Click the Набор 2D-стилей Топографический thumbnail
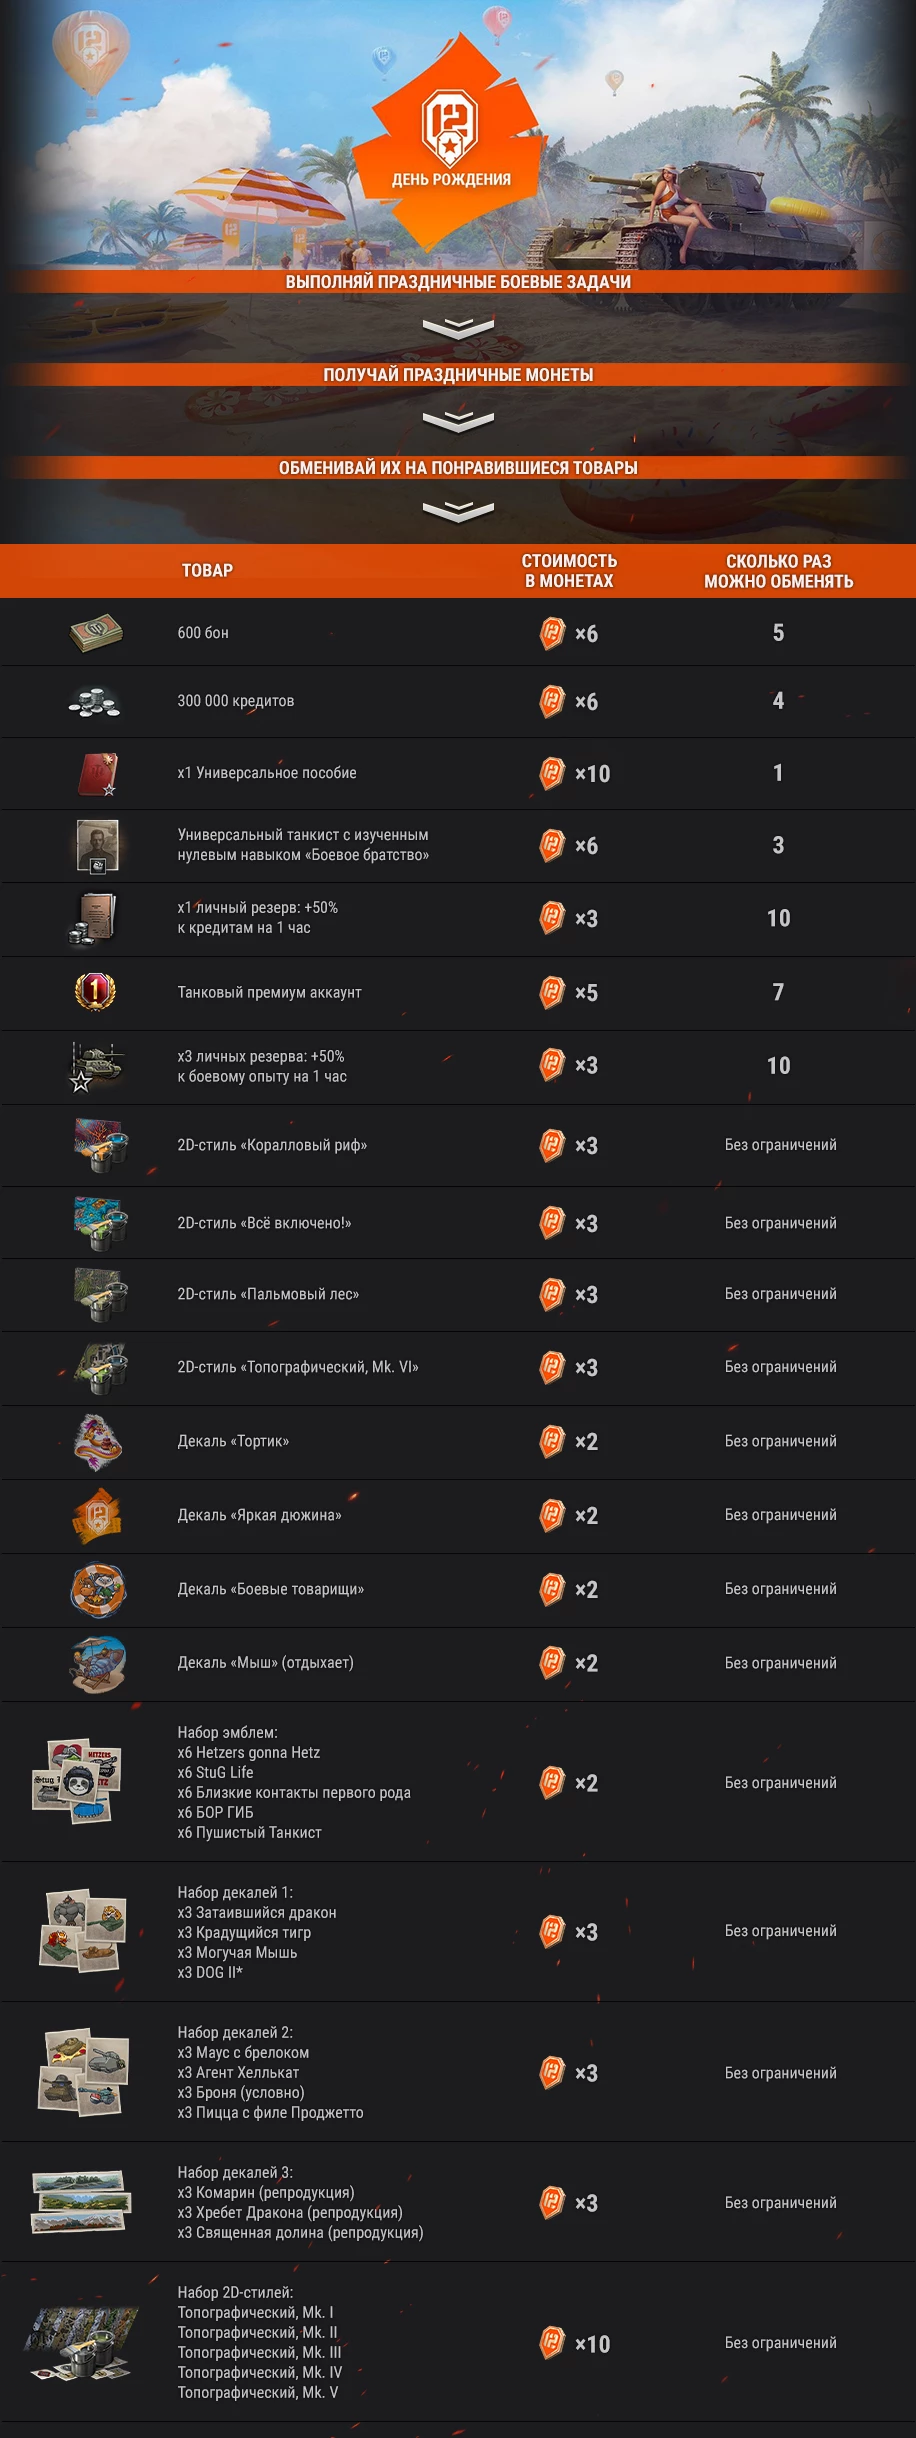This screenshot has height=2438, width=916. tap(82, 2342)
